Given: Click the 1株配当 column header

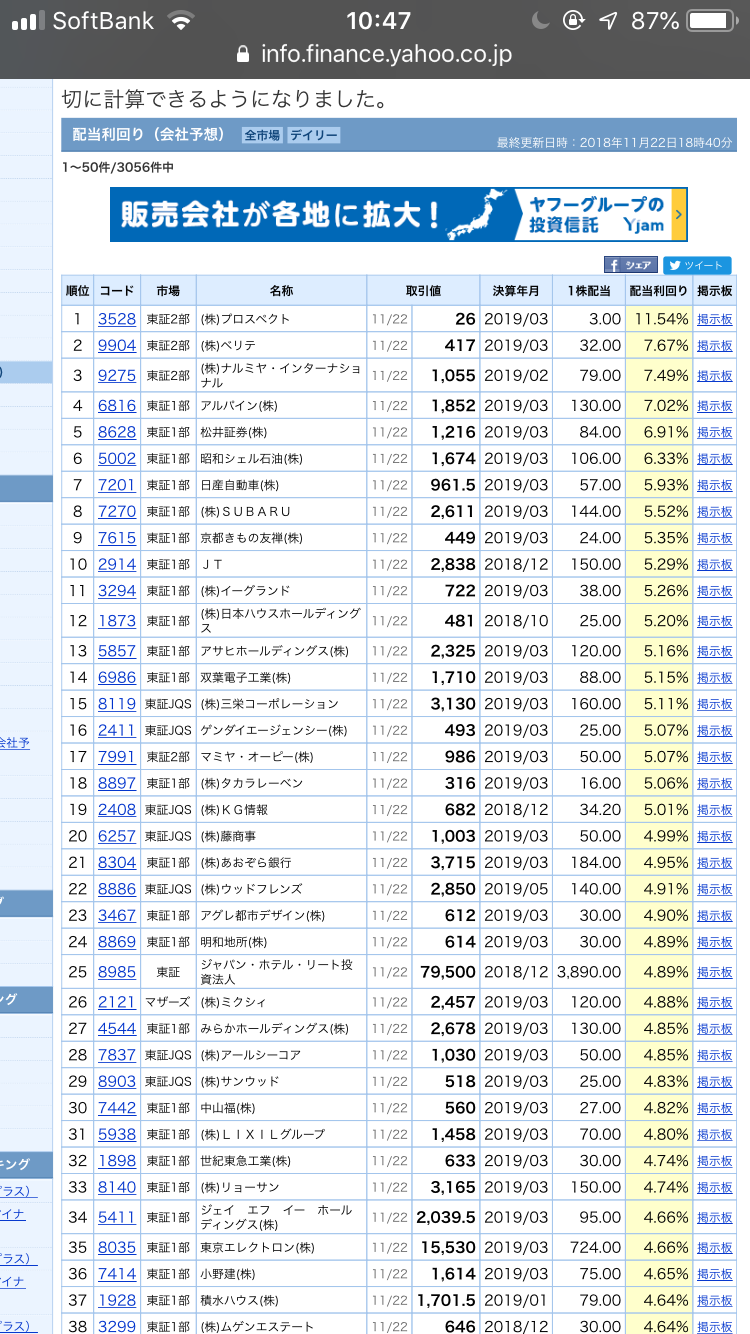Looking at the screenshot, I should click(589, 291).
